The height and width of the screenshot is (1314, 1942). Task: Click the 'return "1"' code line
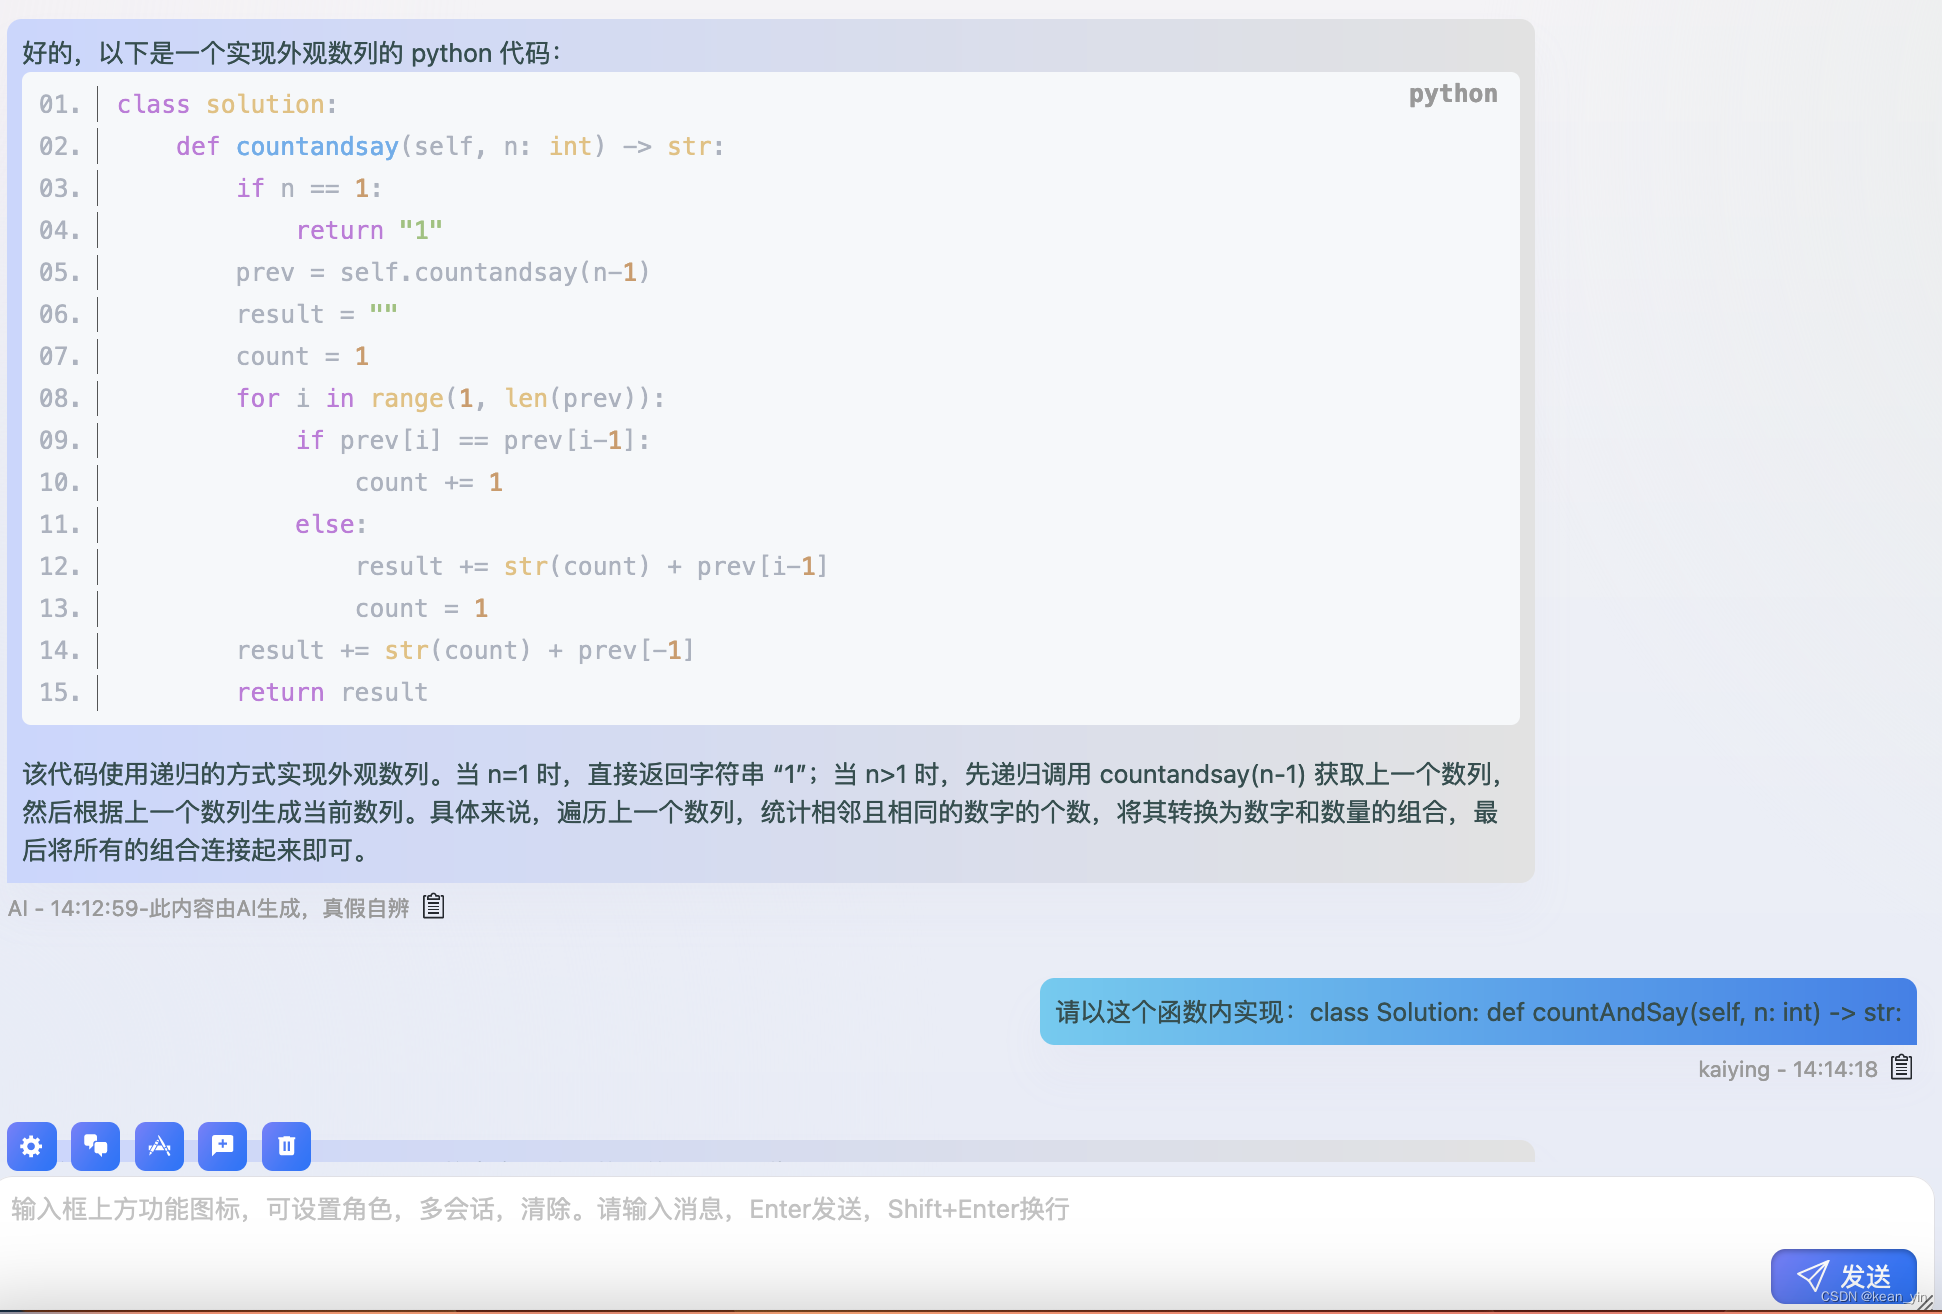[369, 230]
